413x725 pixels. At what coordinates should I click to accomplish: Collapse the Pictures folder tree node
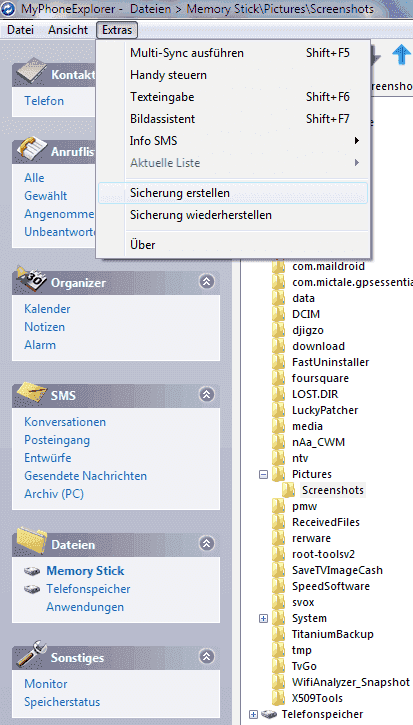(263, 474)
